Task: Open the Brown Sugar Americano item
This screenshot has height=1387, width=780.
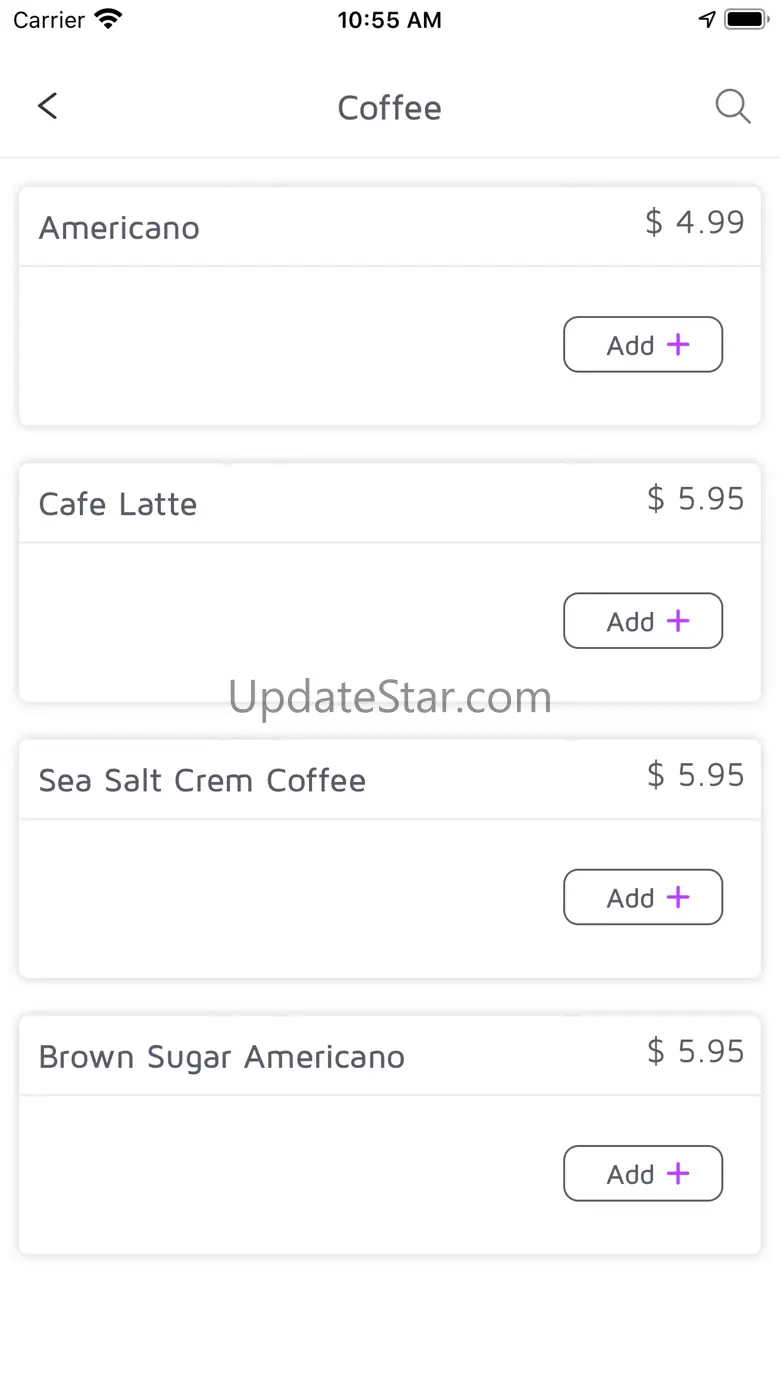Action: click(x=221, y=1057)
